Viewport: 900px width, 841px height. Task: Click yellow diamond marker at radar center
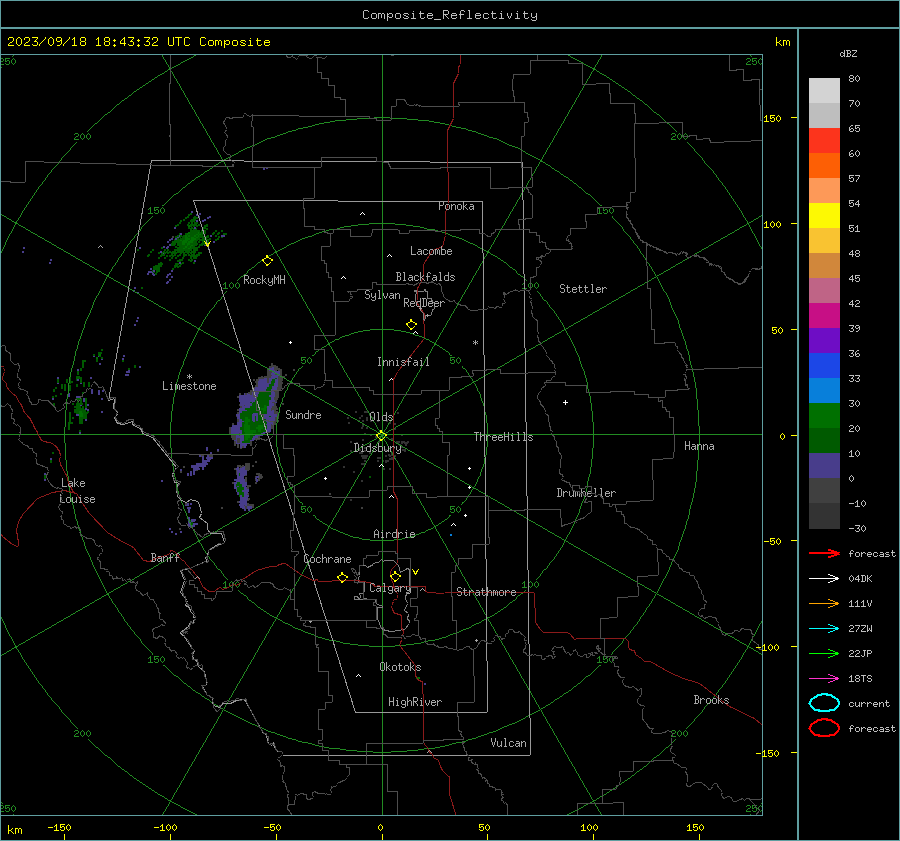(x=381, y=436)
